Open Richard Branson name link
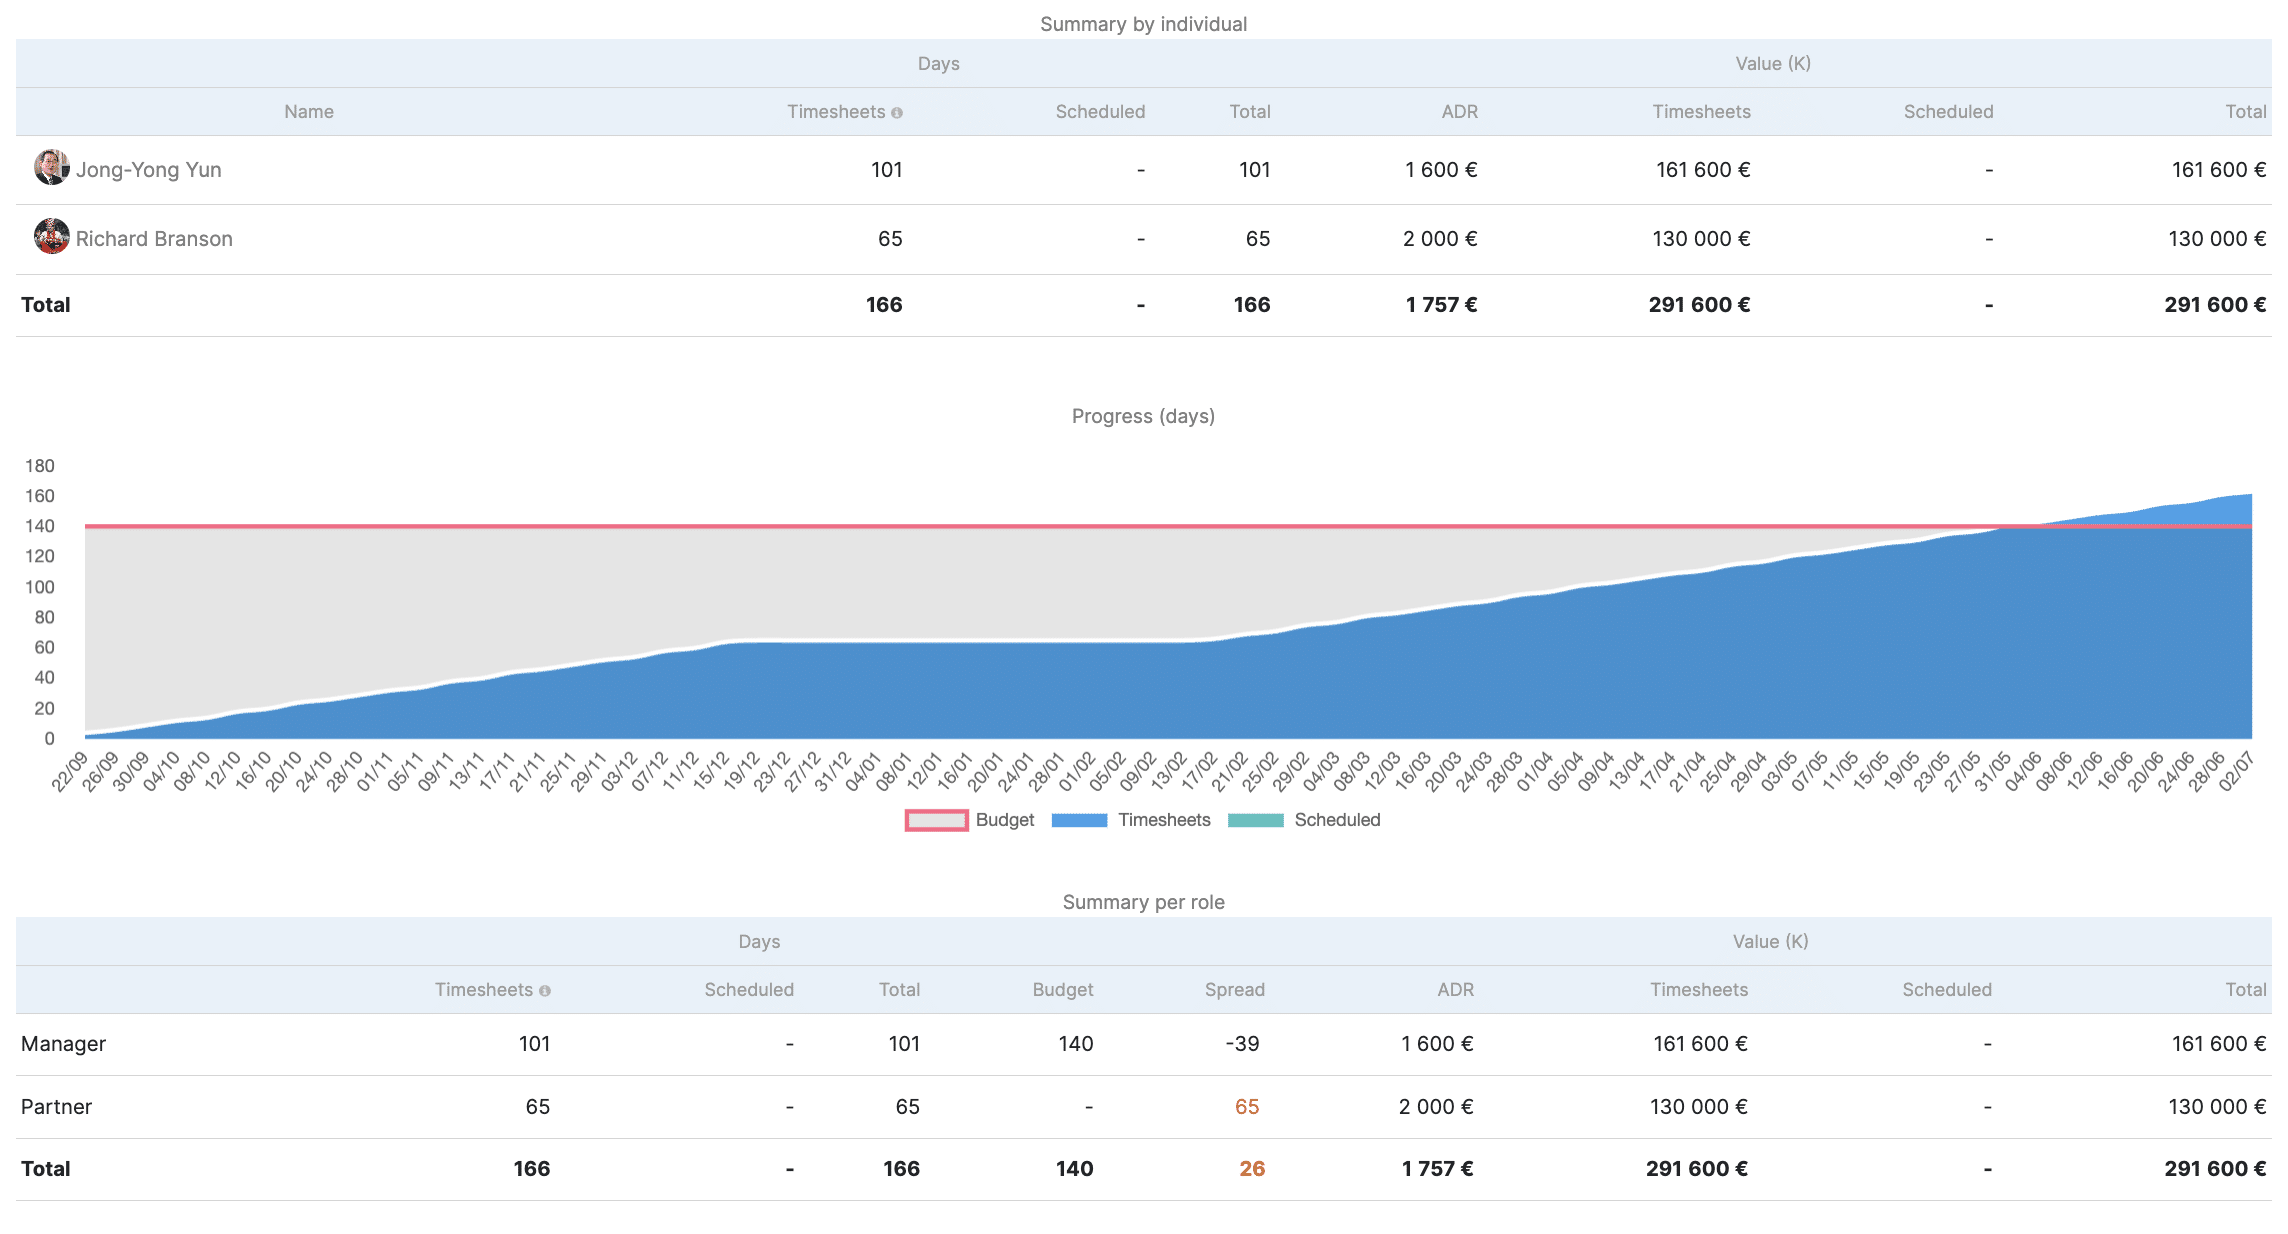Screen dimensions: 2288x1234 pyautogui.click(x=154, y=239)
